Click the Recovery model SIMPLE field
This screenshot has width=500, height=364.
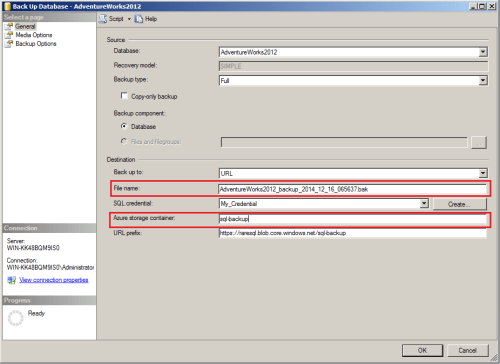click(354, 66)
